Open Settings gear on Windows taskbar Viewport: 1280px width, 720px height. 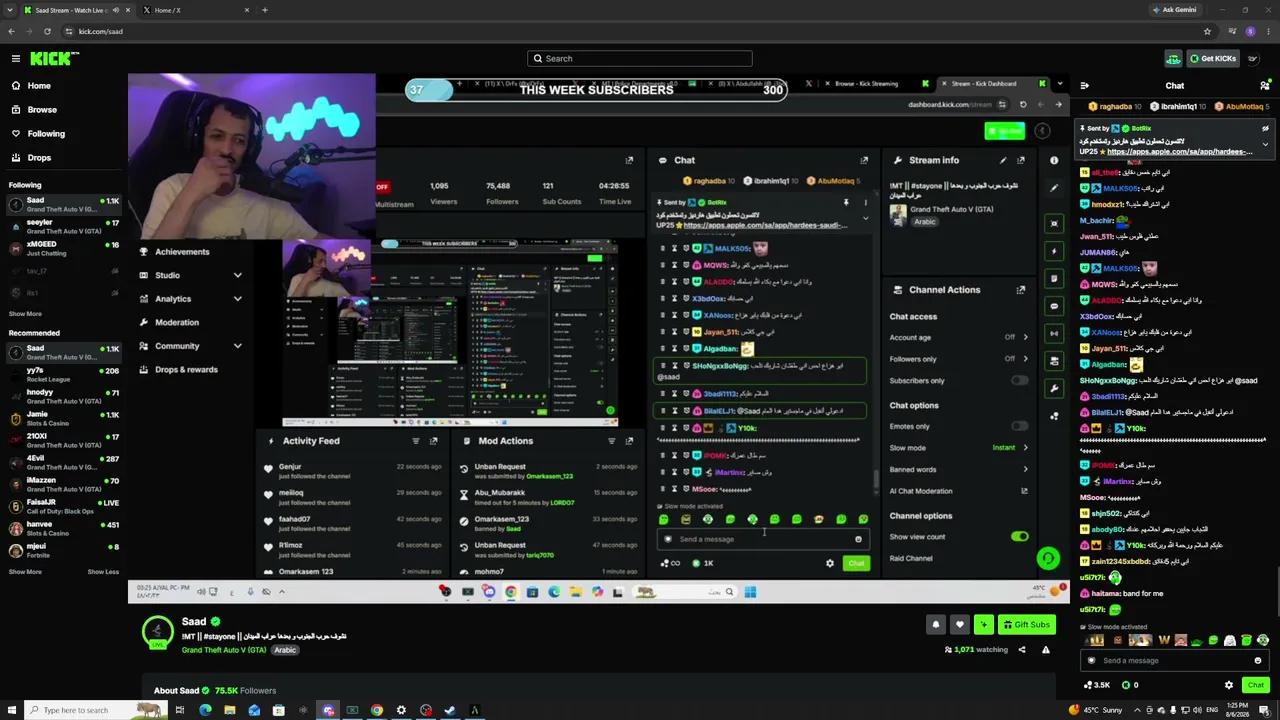(x=401, y=710)
